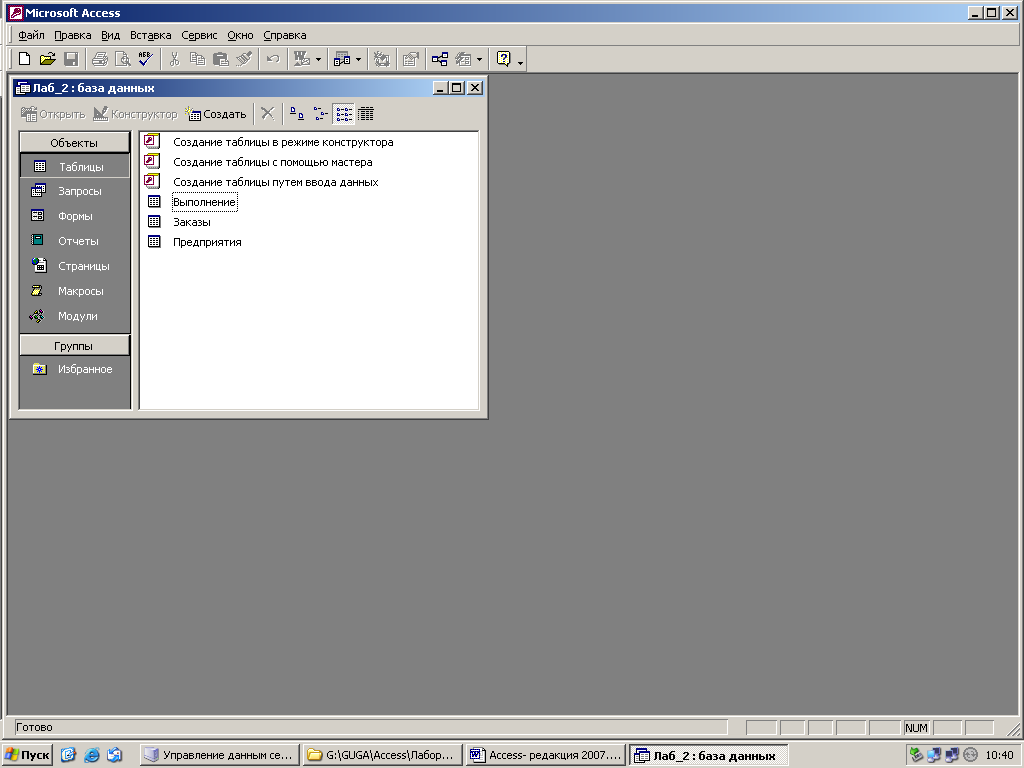Click the Конструктор button

[135, 114]
